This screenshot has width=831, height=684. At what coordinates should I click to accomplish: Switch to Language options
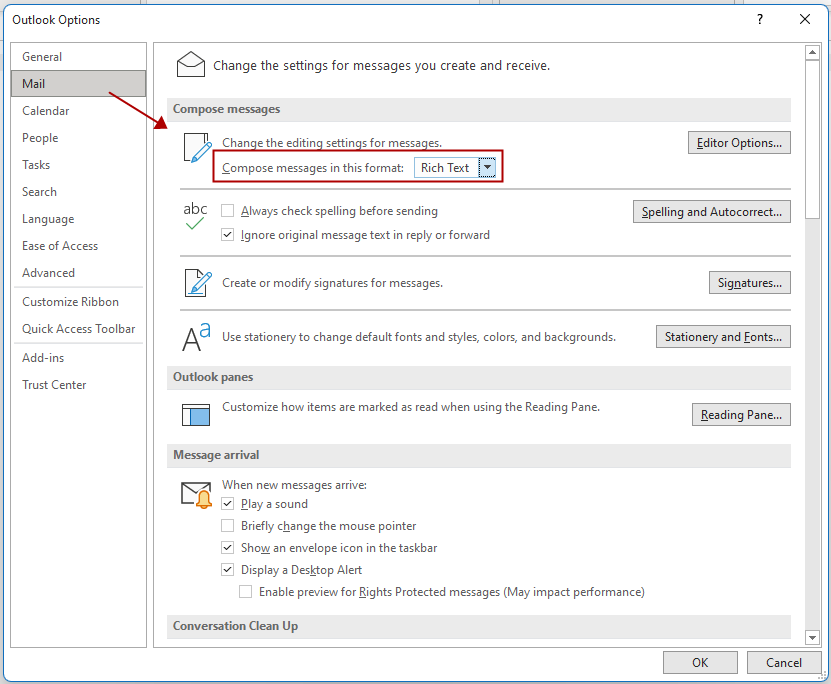coord(78,219)
